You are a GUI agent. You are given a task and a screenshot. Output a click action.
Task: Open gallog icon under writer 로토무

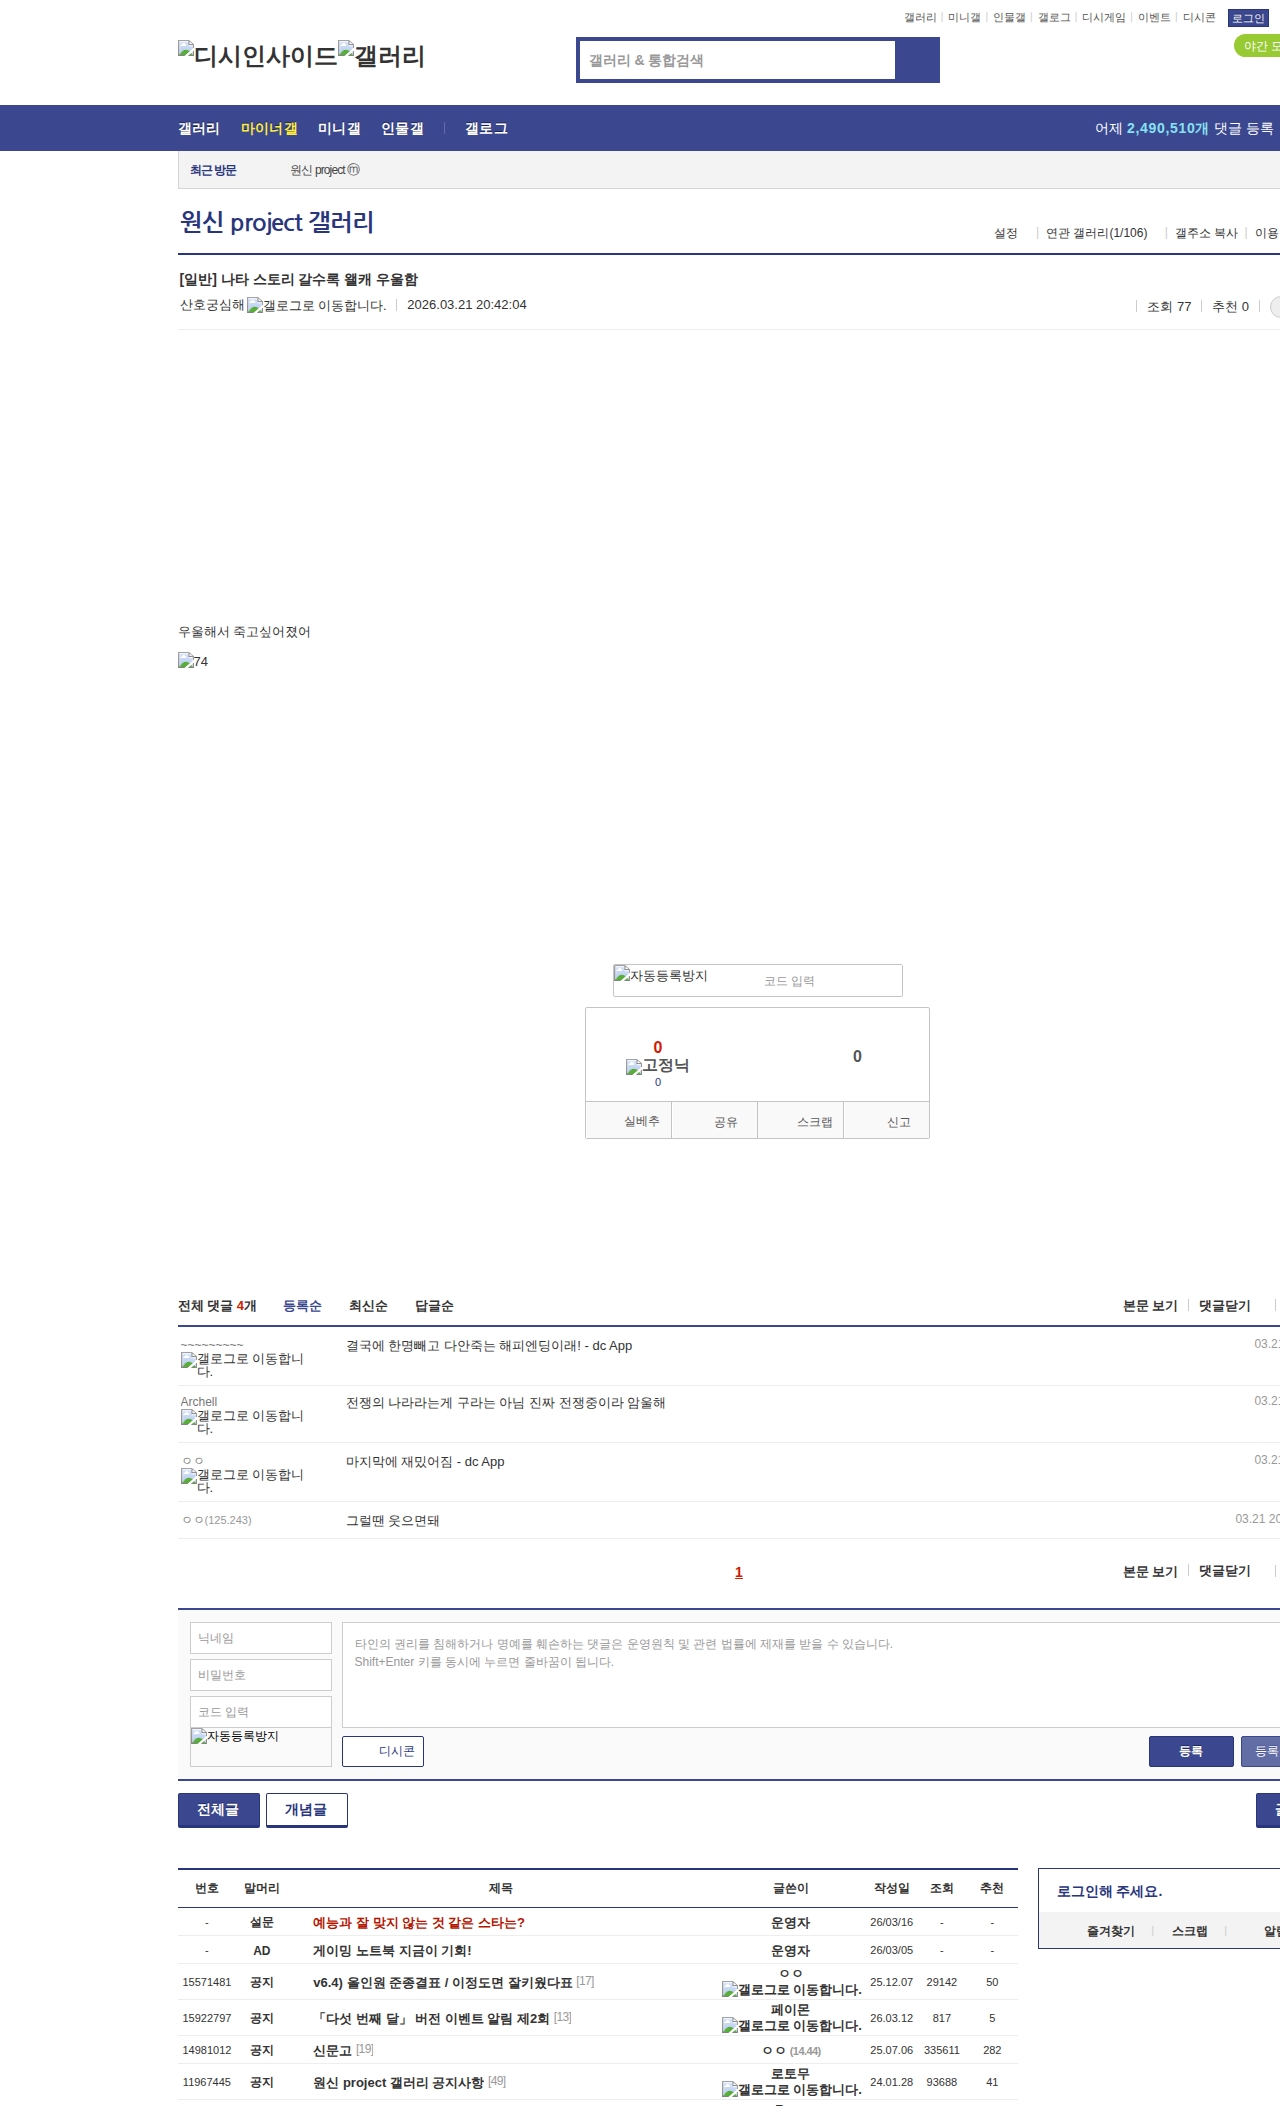pyautogui.click(x=792, y=2090)
